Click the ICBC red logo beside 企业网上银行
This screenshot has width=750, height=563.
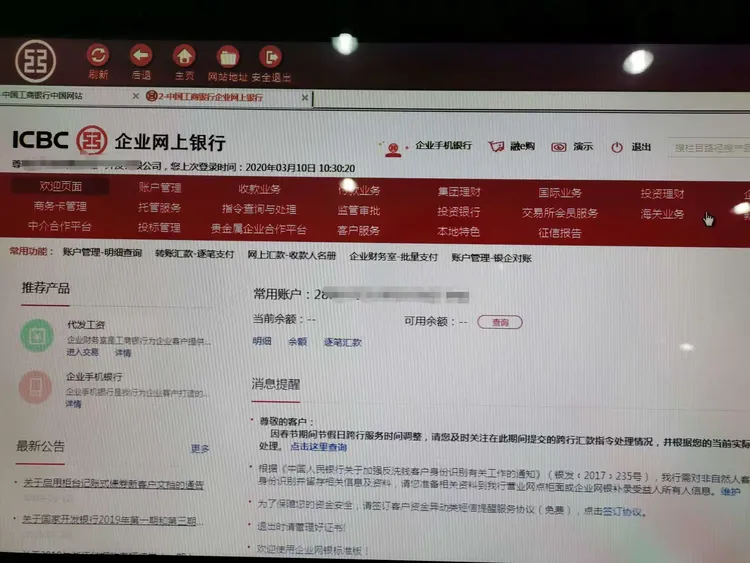pos(91,140)
